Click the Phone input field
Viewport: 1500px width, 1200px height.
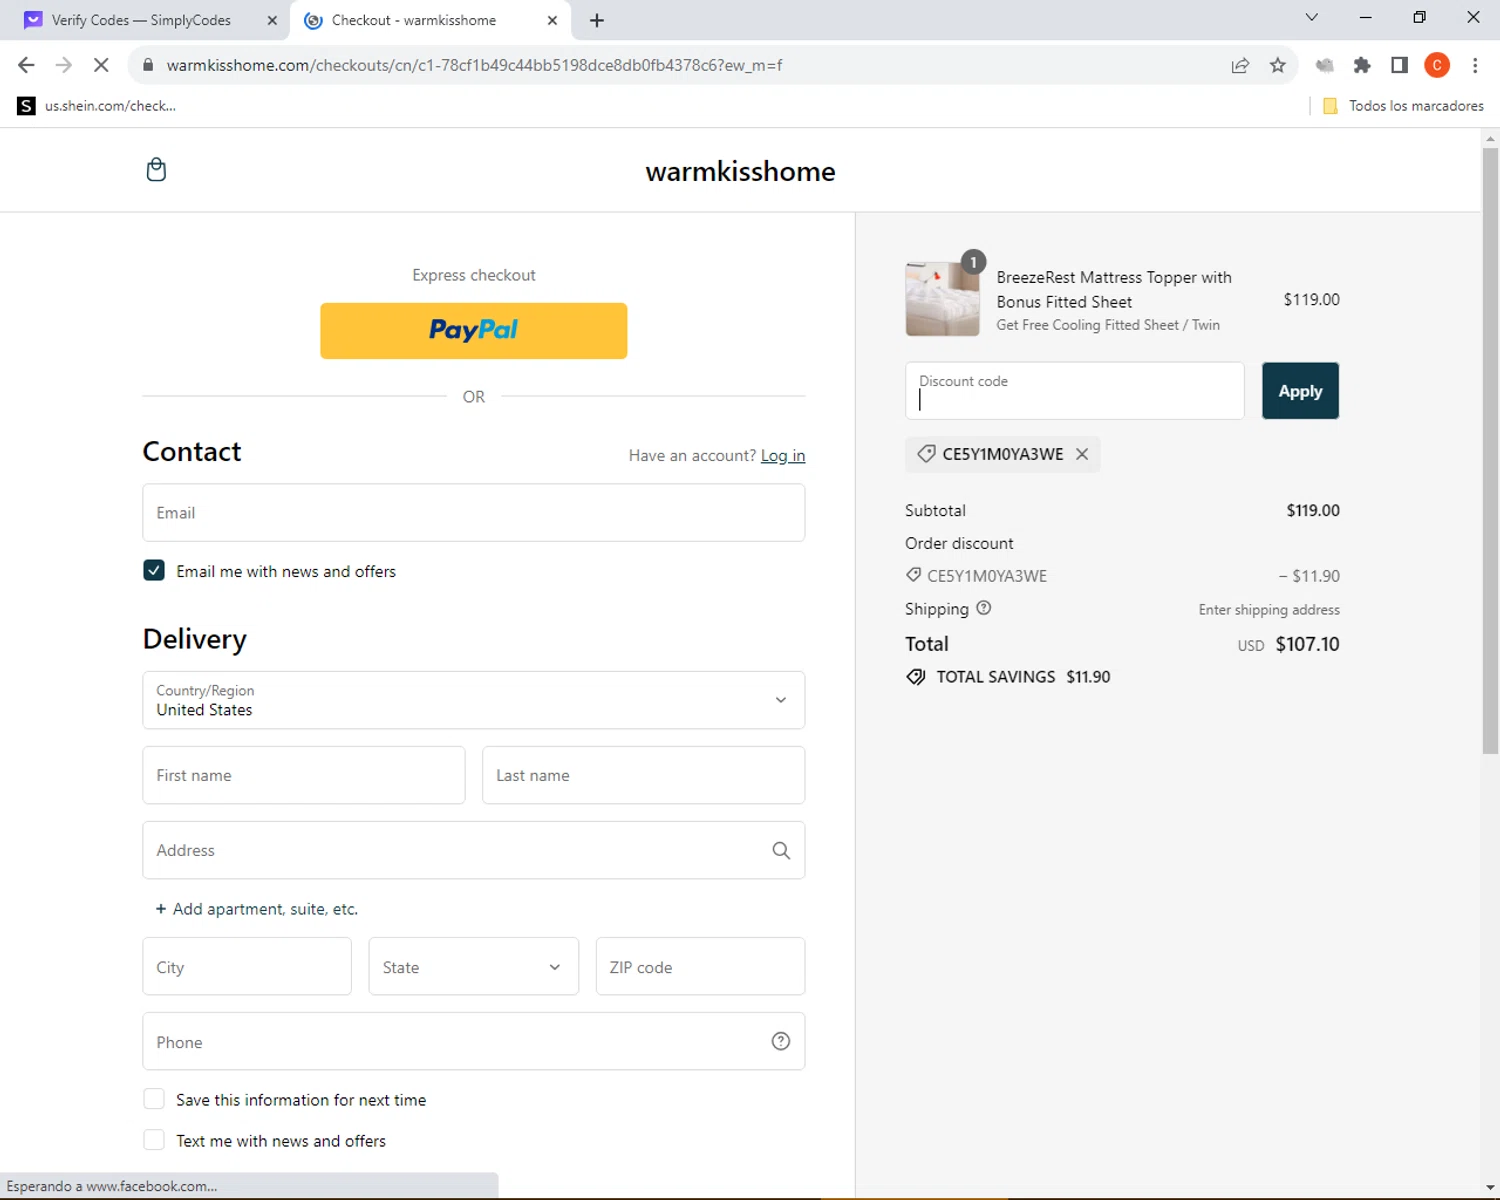coord(474,1041)
